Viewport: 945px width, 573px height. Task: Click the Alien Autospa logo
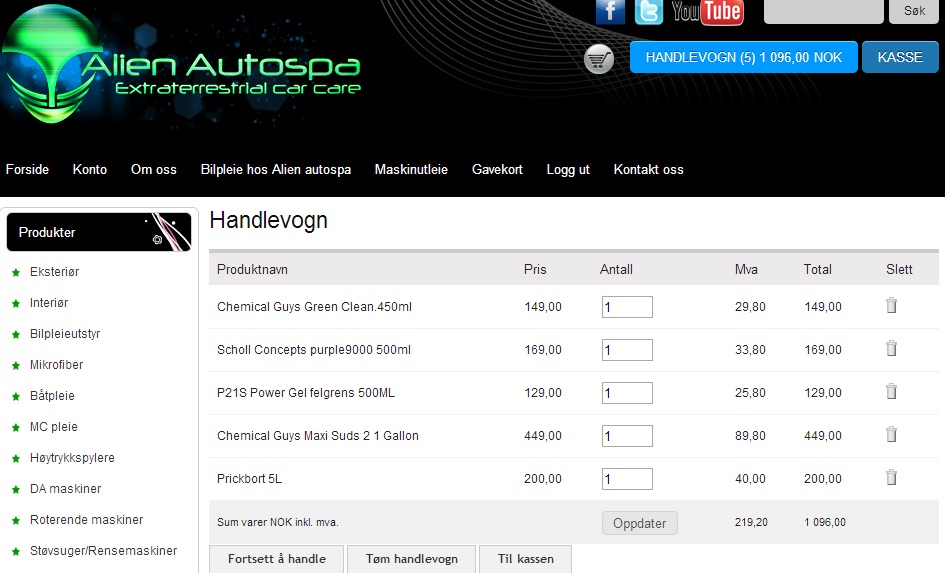(181, 65)
